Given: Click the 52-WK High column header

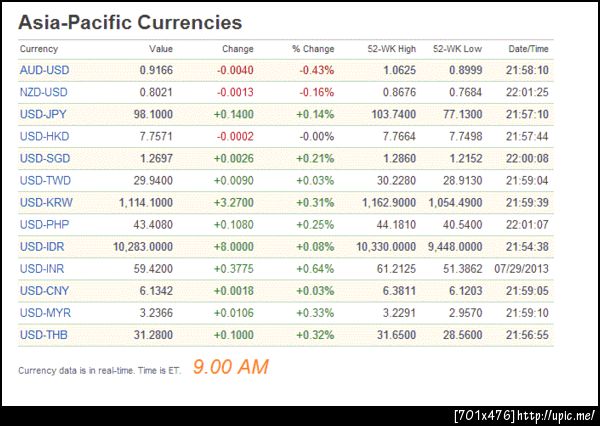Looking at the screenshot, I should pos(390,49).
